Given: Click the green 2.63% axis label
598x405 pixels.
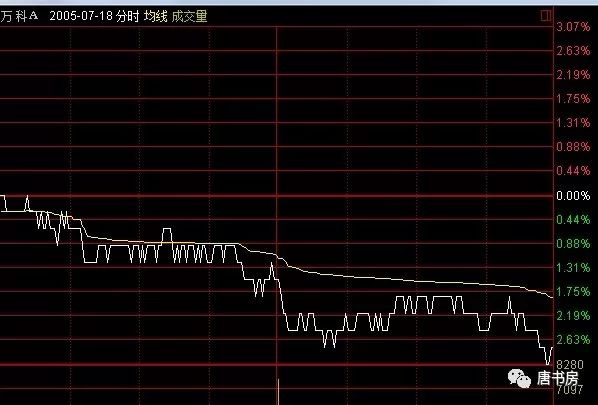Looking at the screenshot, I should point(573,339).
